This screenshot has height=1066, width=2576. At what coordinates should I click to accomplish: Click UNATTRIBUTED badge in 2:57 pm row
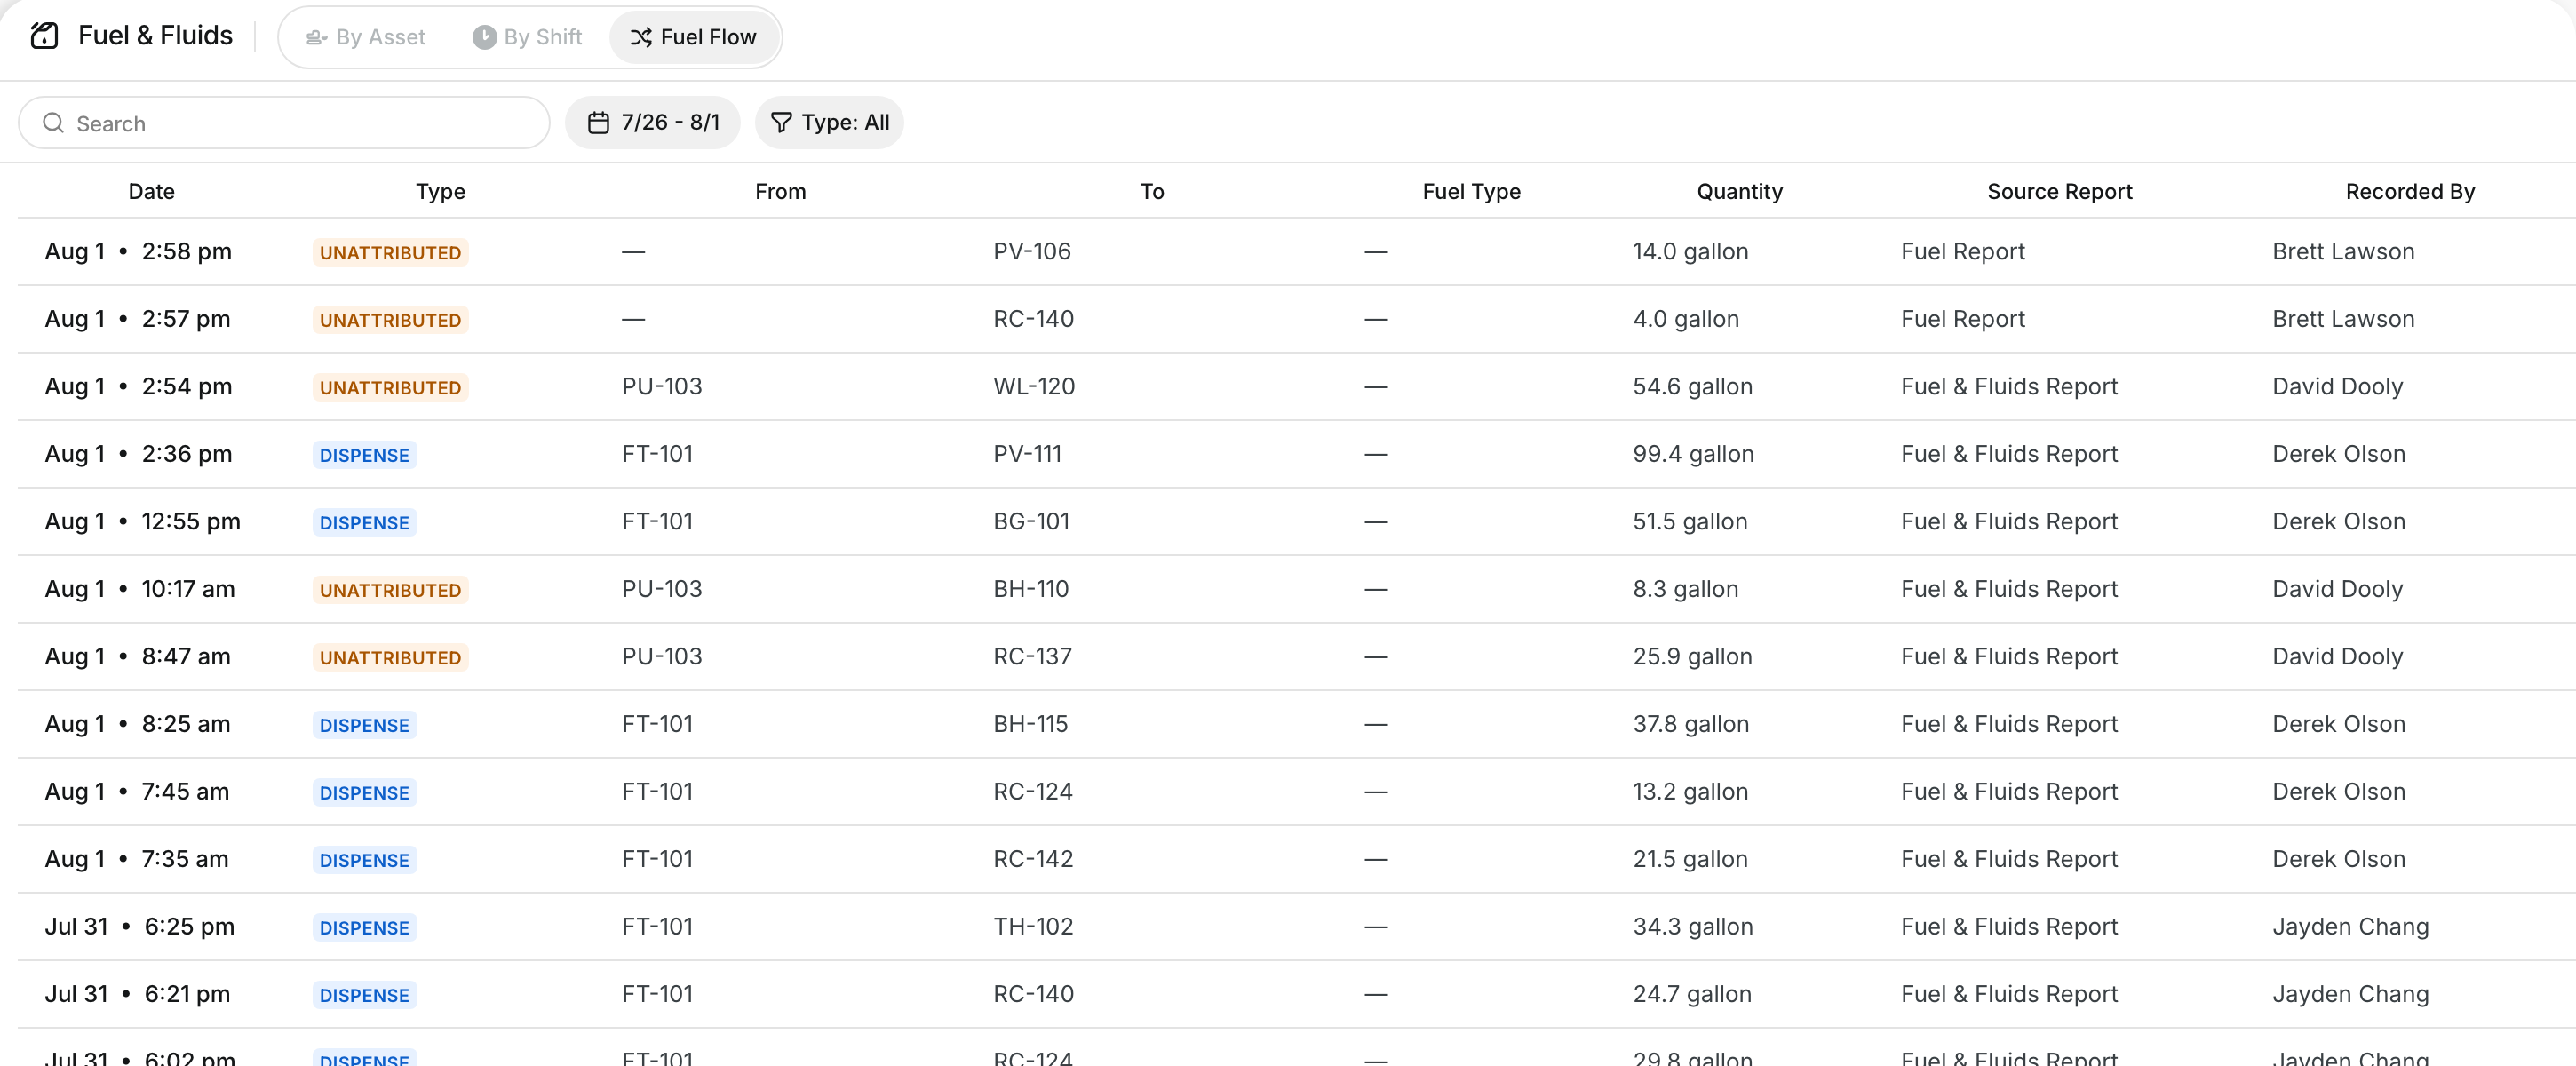[390, 320]
